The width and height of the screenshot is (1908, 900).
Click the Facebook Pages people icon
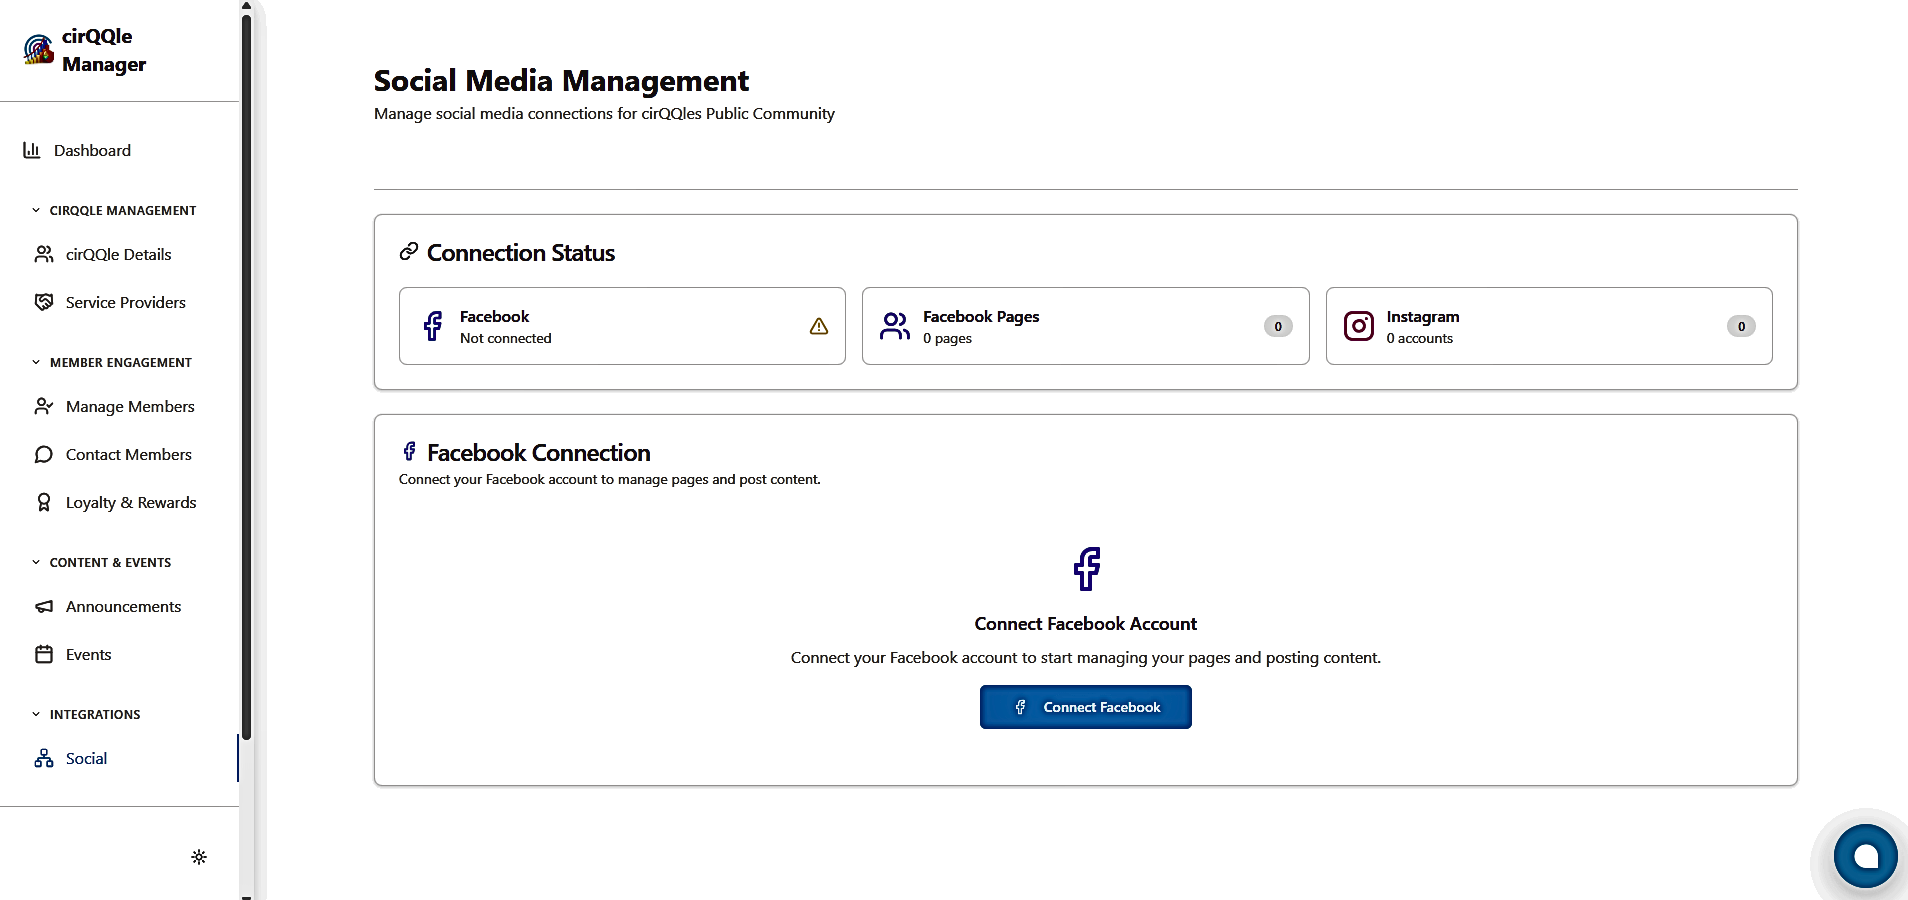coord(895,326)
